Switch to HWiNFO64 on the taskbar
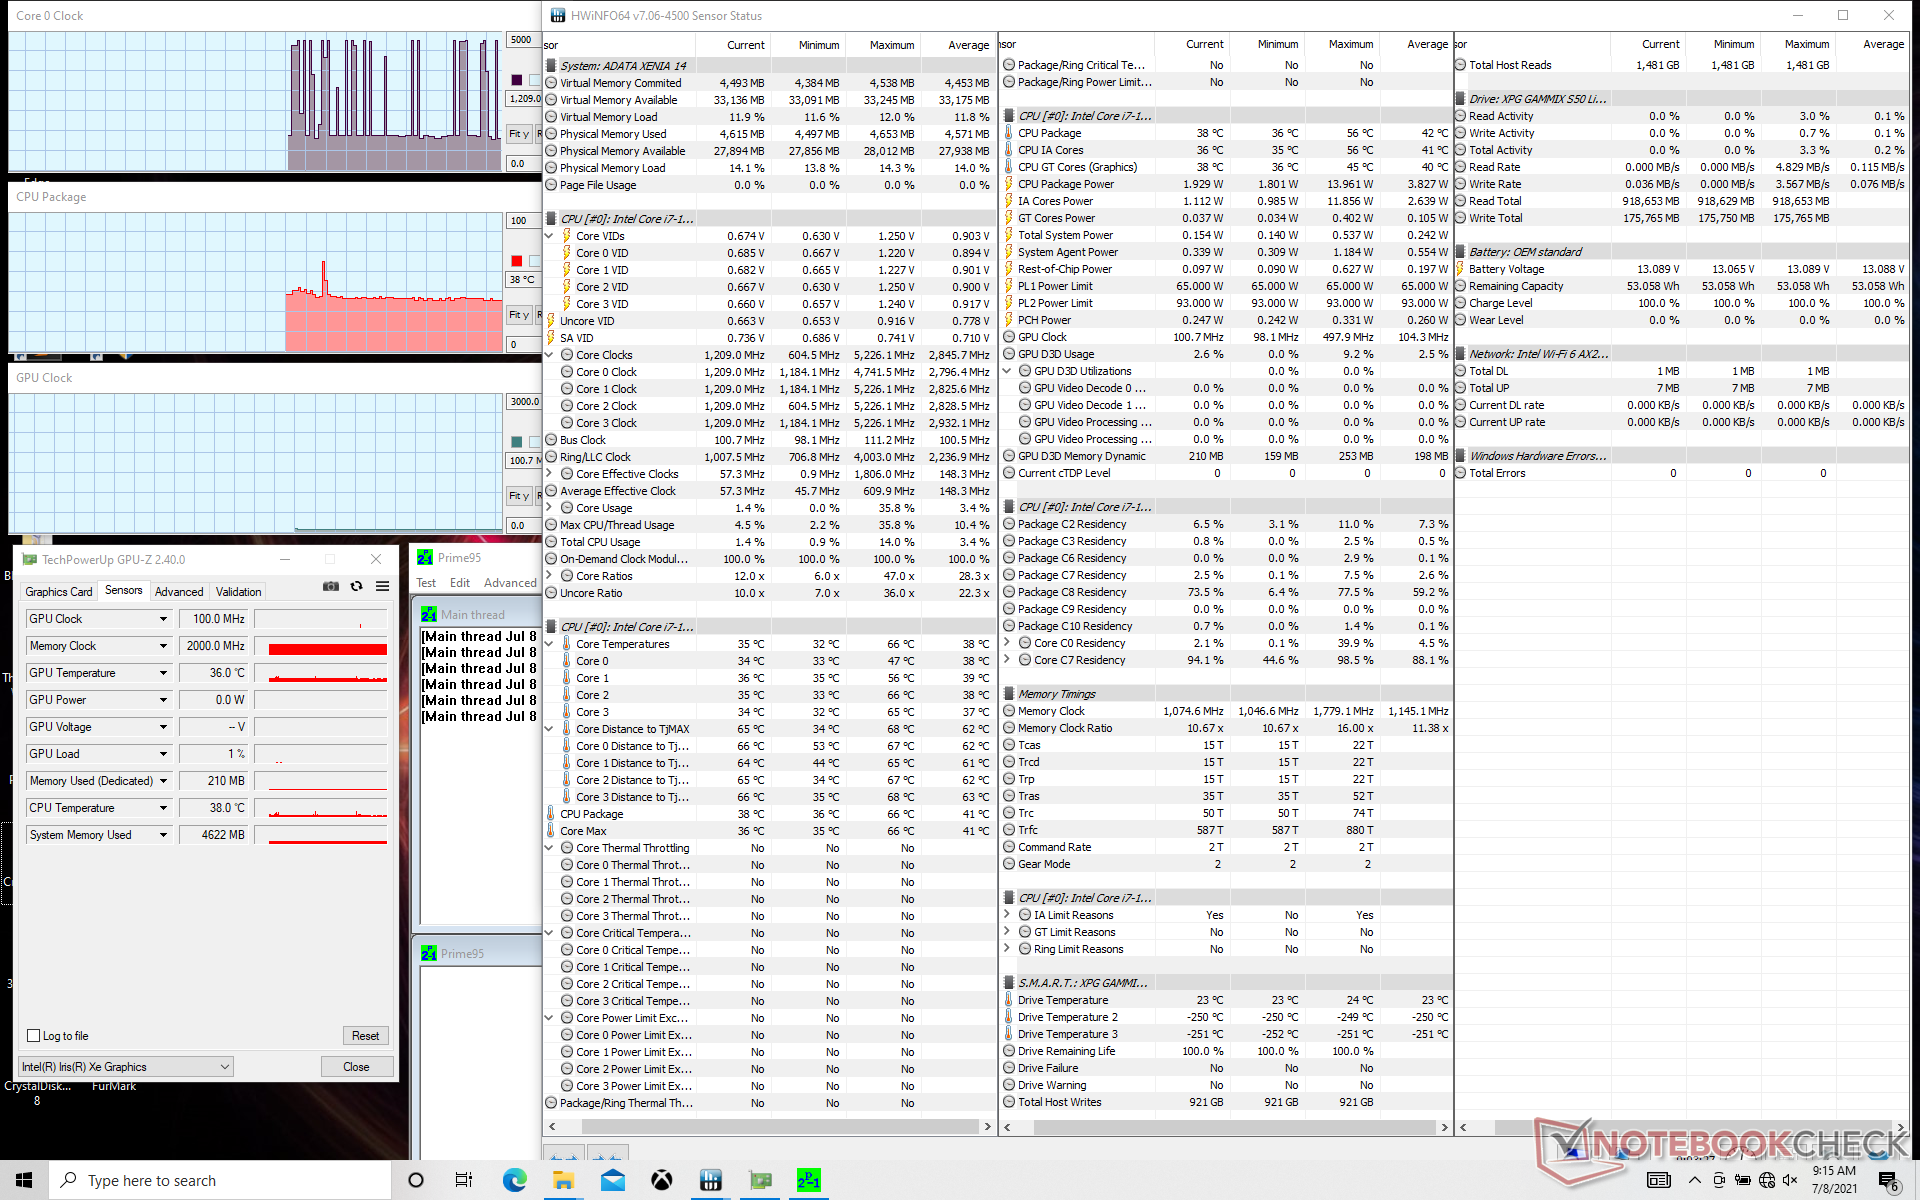This screenshot has width=1920, height=1200. click(711, 1180)
